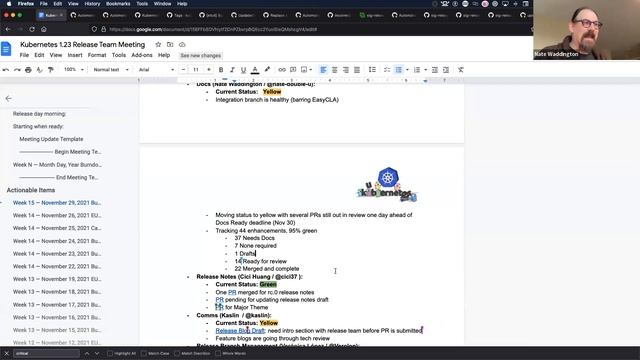
Task: Click the Insert link icon
Action: (282, 70)
